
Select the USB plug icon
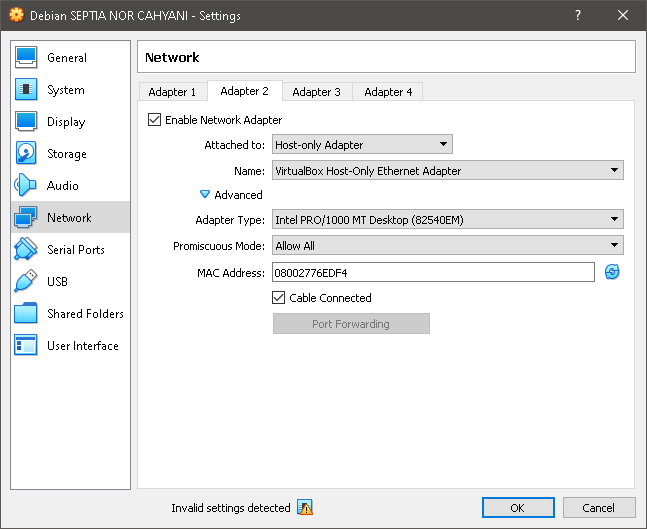click(x=26, y=281)
